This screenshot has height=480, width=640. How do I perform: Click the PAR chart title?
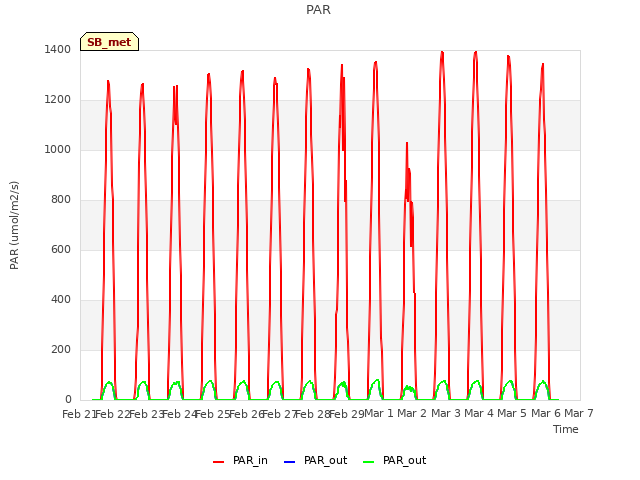click(318, 9)
